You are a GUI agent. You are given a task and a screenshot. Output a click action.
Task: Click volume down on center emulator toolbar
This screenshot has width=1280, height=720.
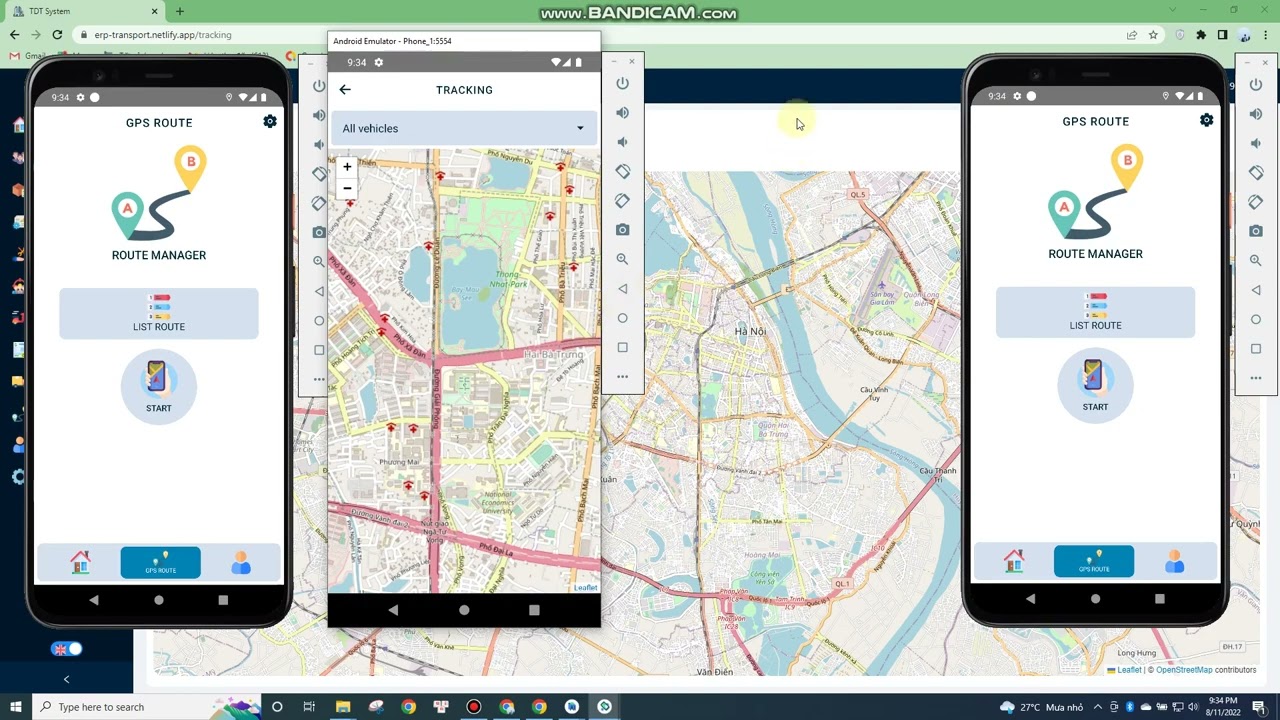[x=622, y=142]
